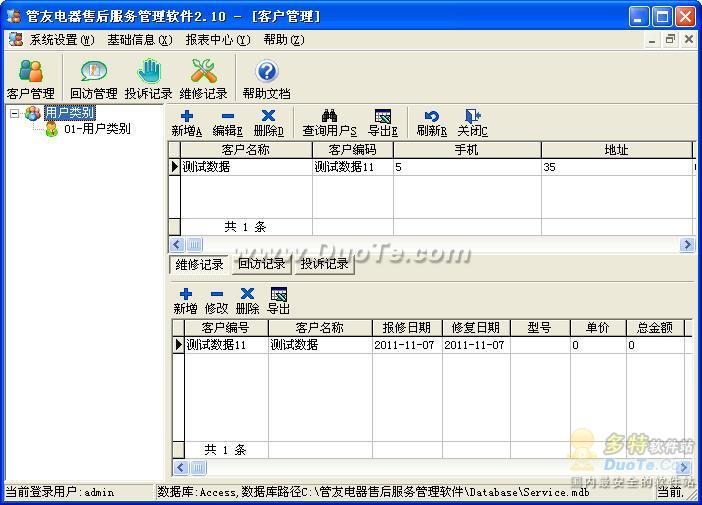Open 帮助(Z) menu
This screenshot has width=702, height=505.
pyautogui.click(x=284, y=40)
